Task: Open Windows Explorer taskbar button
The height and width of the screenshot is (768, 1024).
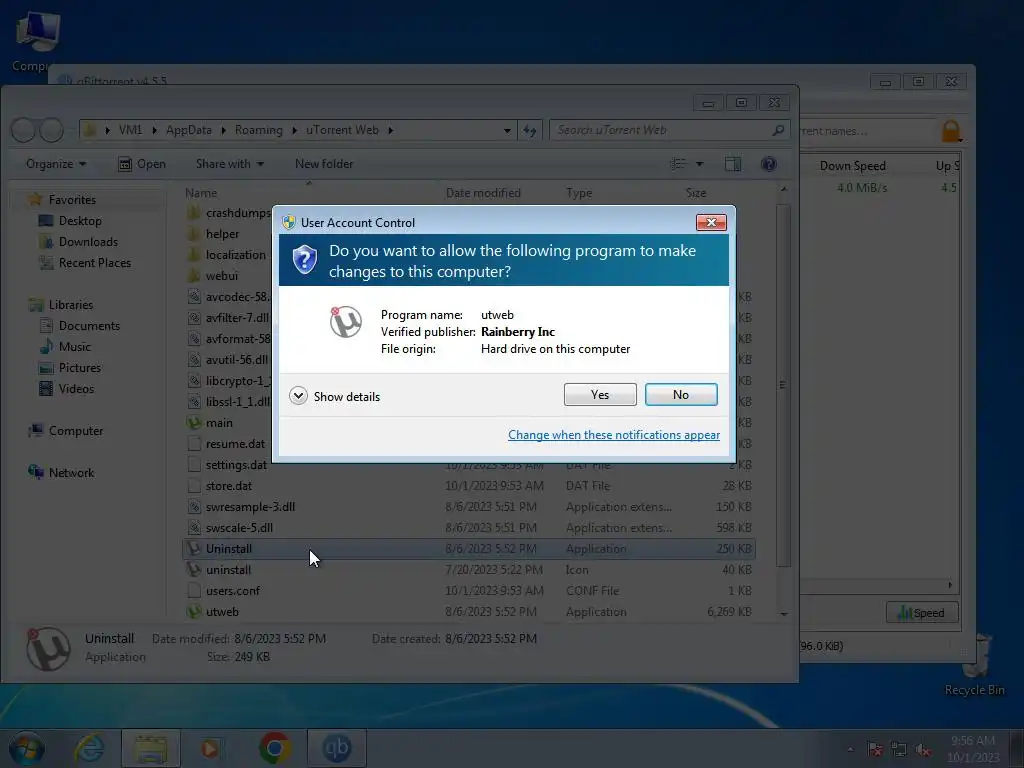Action: tap(150, 748)
